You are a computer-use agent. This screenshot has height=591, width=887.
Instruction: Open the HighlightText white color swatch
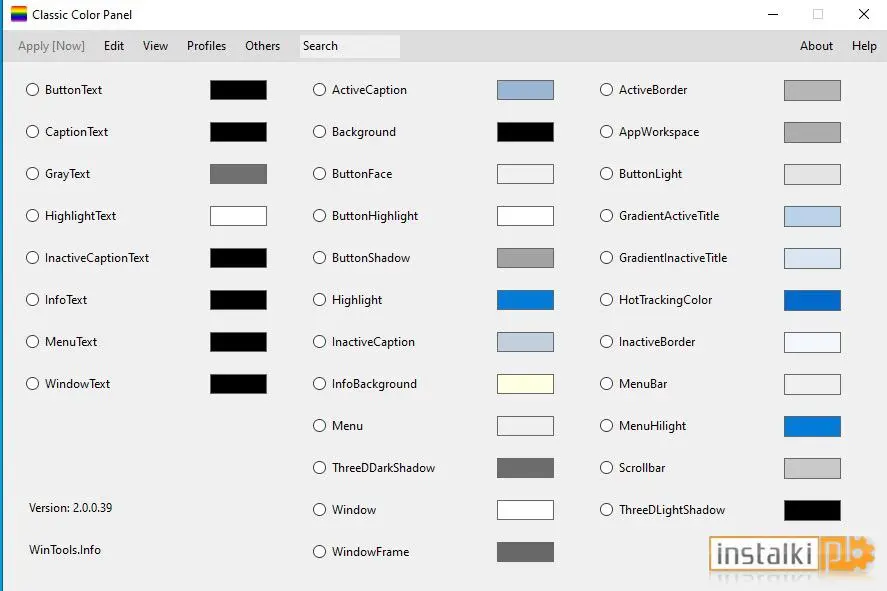tap(238, 216)
